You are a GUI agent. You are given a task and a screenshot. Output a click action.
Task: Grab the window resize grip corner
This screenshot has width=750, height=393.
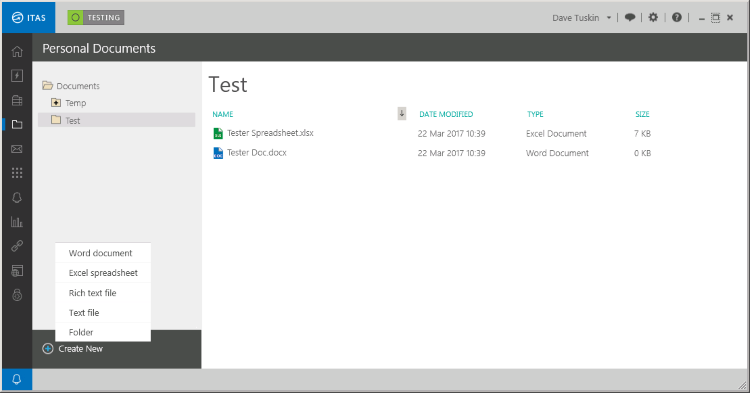[x=743, y=386]
